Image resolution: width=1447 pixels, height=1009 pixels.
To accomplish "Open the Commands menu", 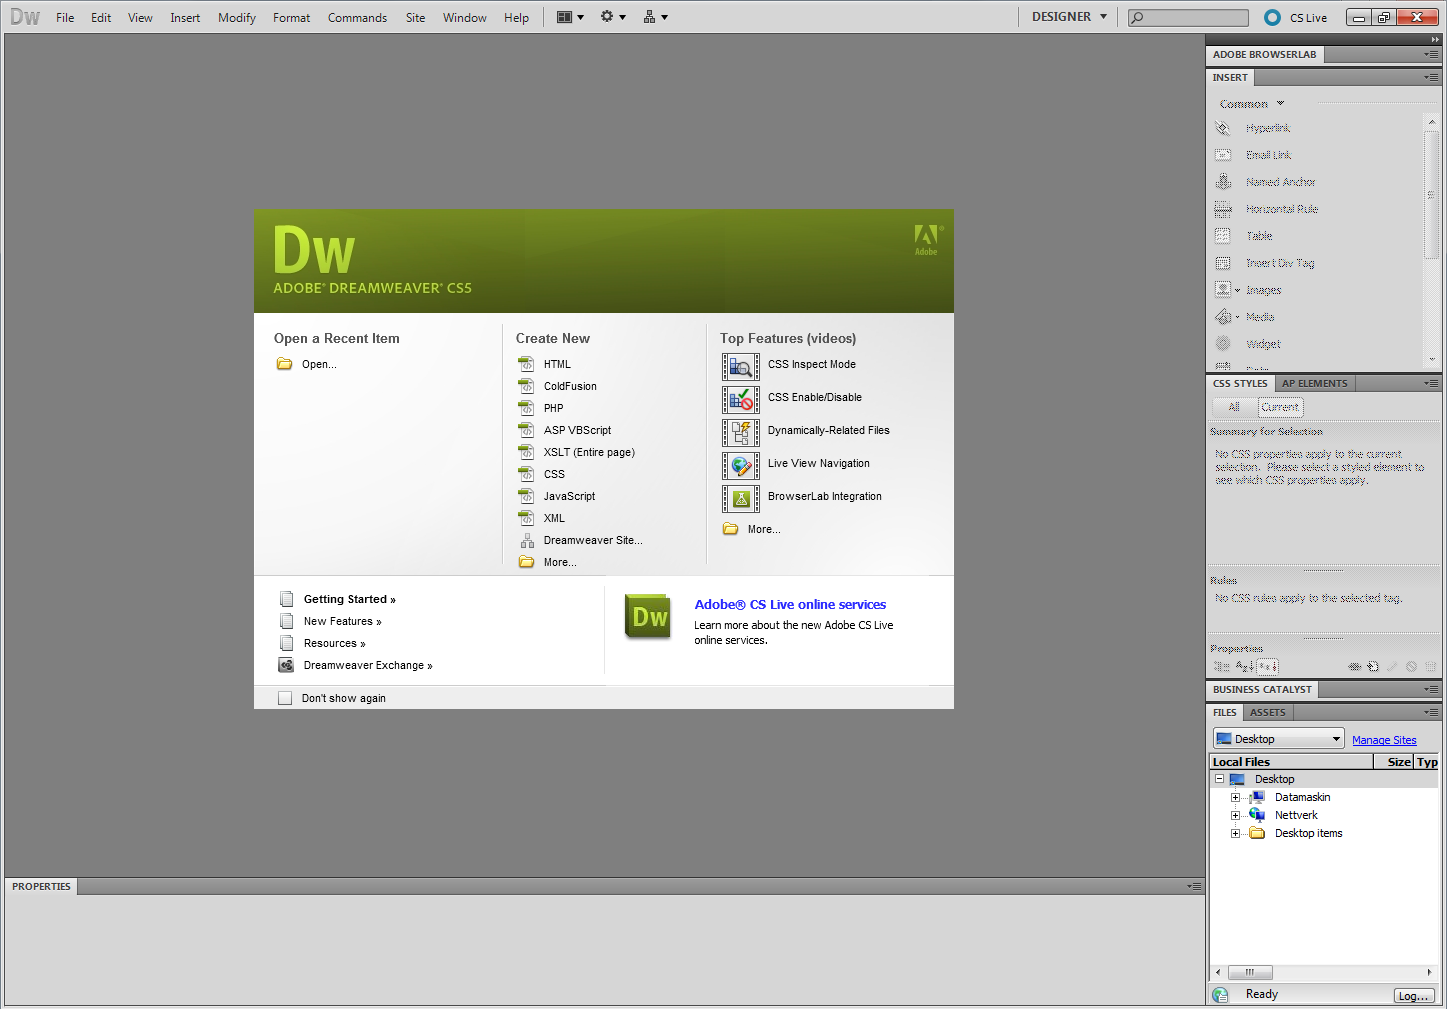I will coord(357,18).
